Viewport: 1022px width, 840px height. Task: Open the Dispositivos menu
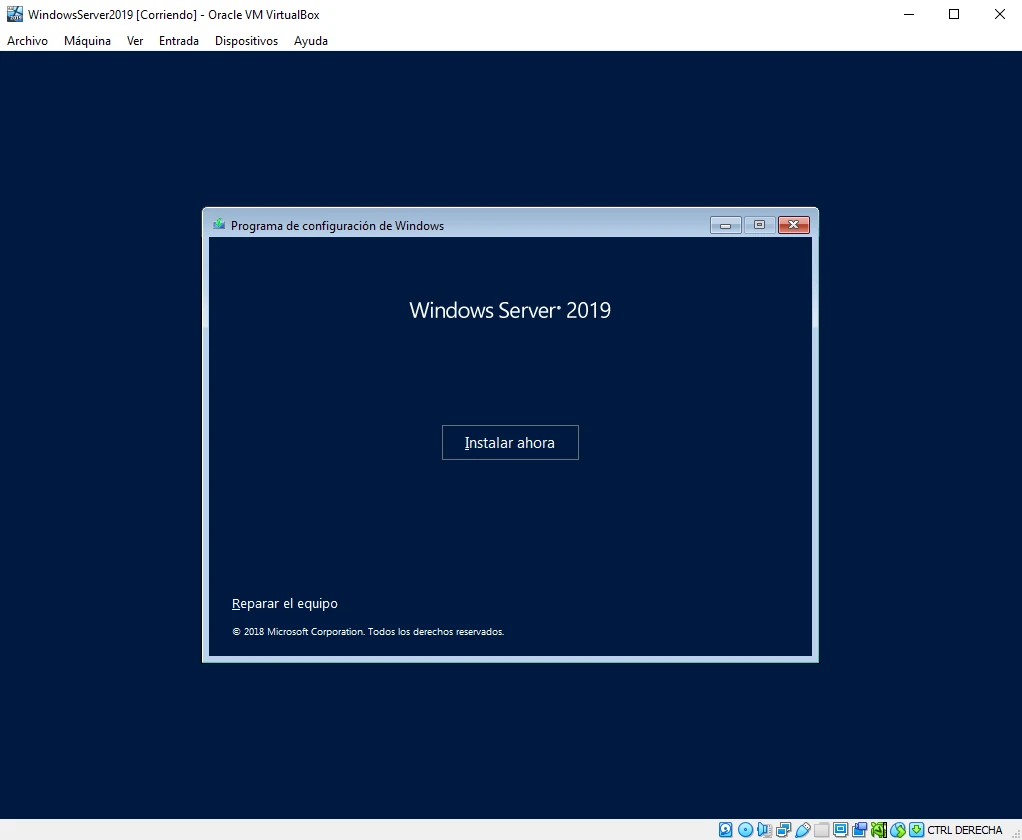[246, 40]
